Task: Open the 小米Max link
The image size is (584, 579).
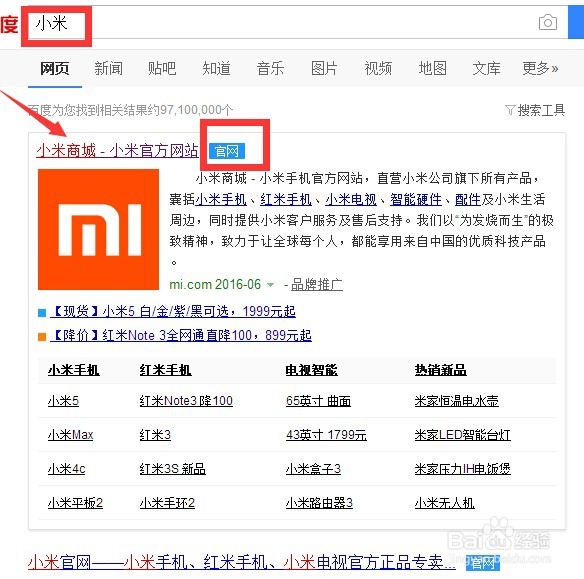Action: click(x=70, y=435)
